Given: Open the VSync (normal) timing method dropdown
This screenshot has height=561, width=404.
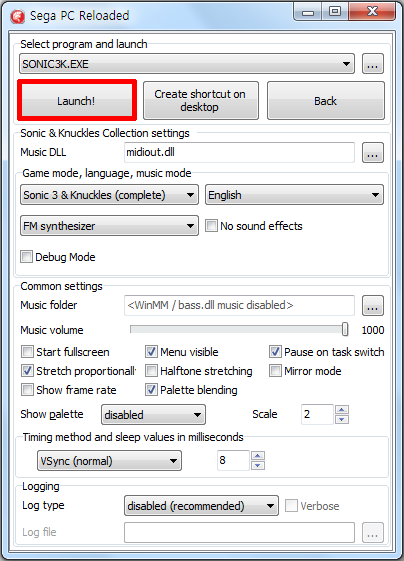Looking at the screenshot, I should pos(109,461).
